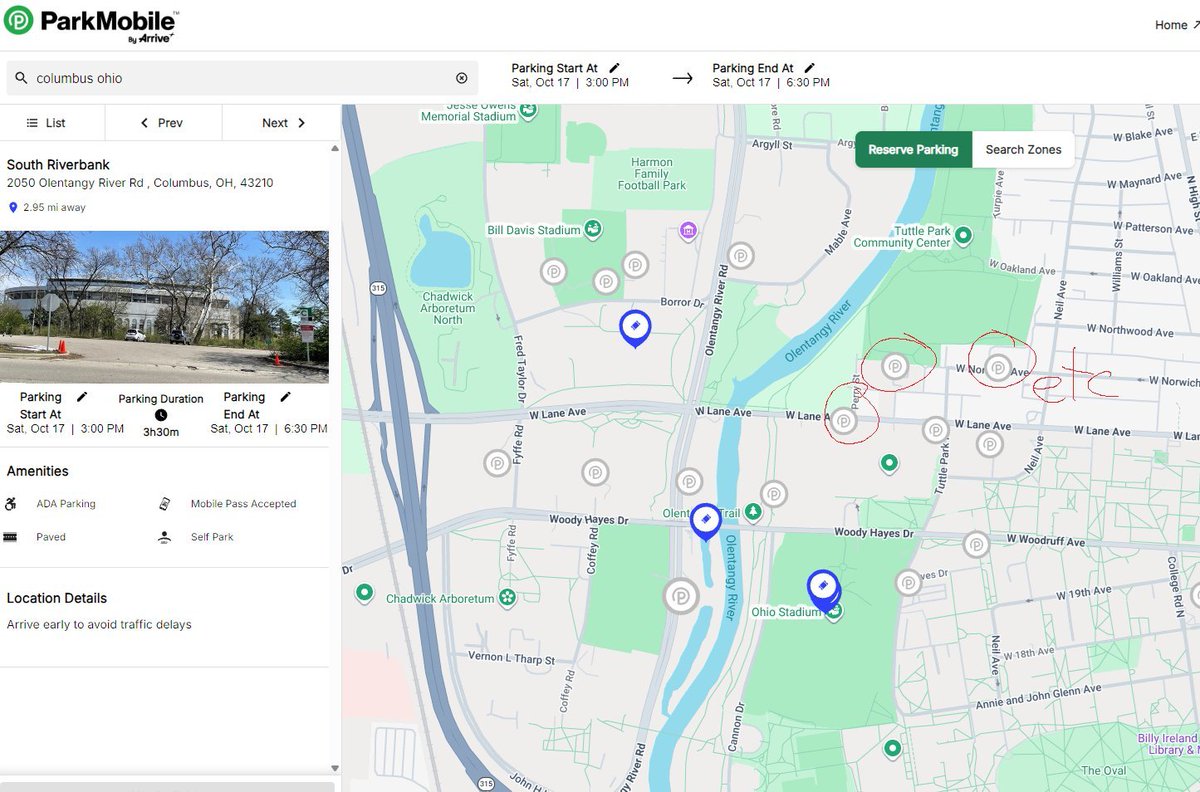The image size is (1200, 792).
Task: Click Tuttle Park Community Center marker
Action: tap(963, 236)
